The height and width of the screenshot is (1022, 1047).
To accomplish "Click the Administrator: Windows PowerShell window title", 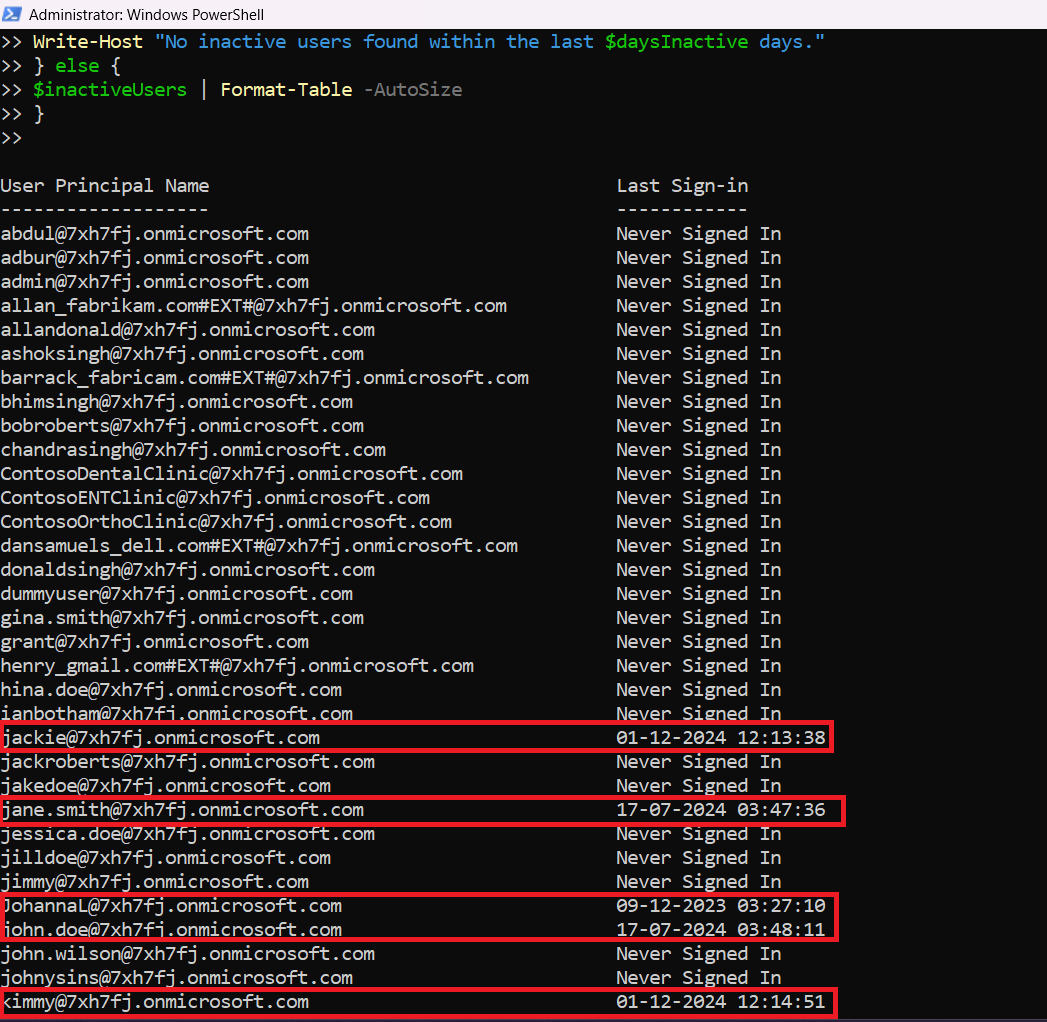I will tap(147, 15).
